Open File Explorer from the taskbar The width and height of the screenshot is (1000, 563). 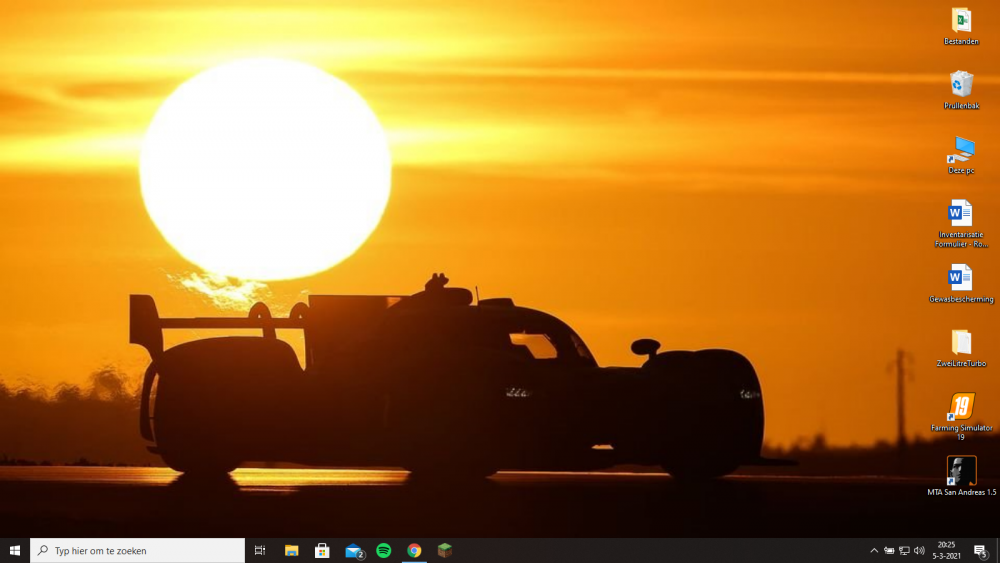pyautogui.click(x=292, y=551)
